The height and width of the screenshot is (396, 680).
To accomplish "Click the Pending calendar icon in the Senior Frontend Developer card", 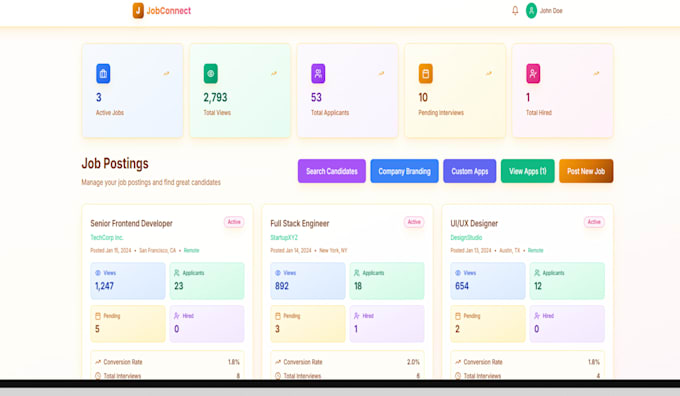I will [x=98, y=316].
